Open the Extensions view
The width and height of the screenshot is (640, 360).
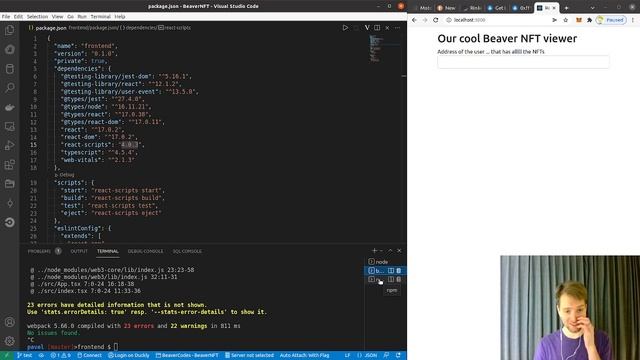pos(9,164)
